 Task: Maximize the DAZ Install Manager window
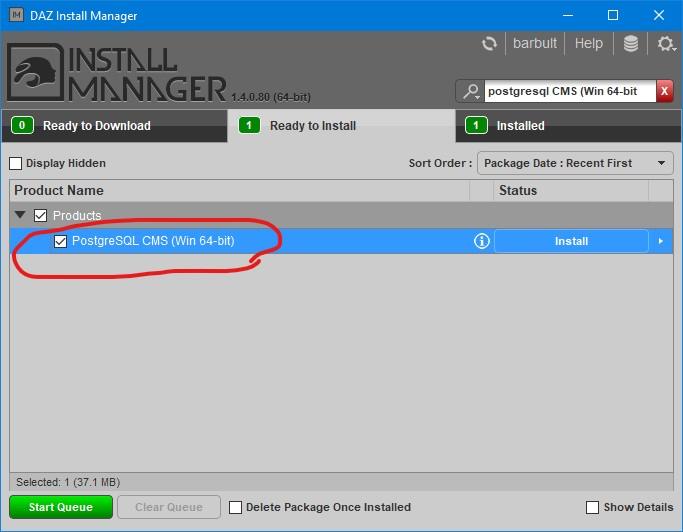point(613,15)
